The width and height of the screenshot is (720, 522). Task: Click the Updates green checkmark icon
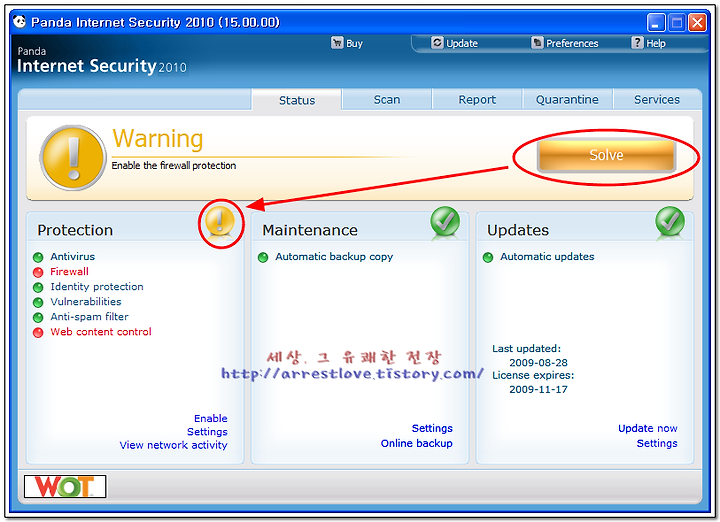[670, 222]
